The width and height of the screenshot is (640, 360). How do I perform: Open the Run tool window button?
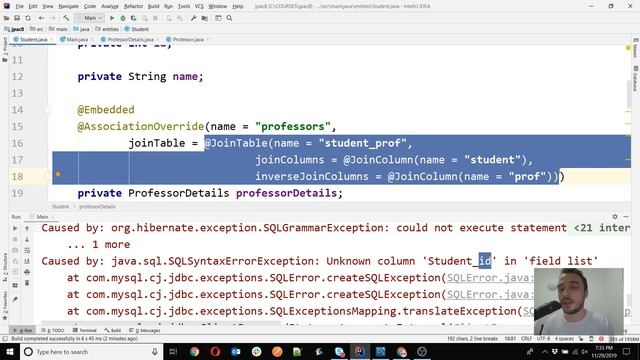point(23,330)
